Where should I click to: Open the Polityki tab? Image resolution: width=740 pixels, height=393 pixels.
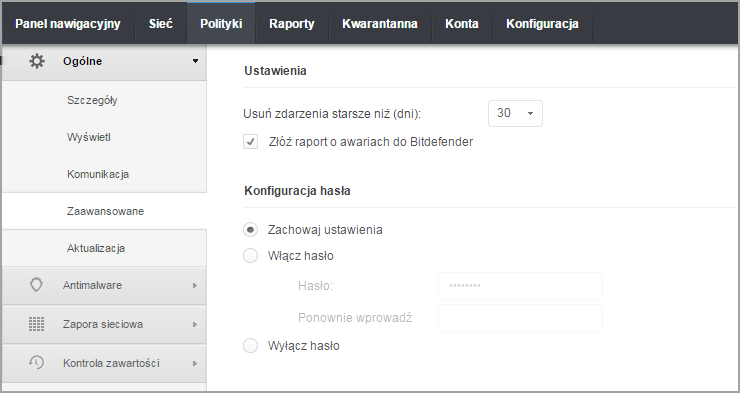pyautogui.click(x=221, y=24)
